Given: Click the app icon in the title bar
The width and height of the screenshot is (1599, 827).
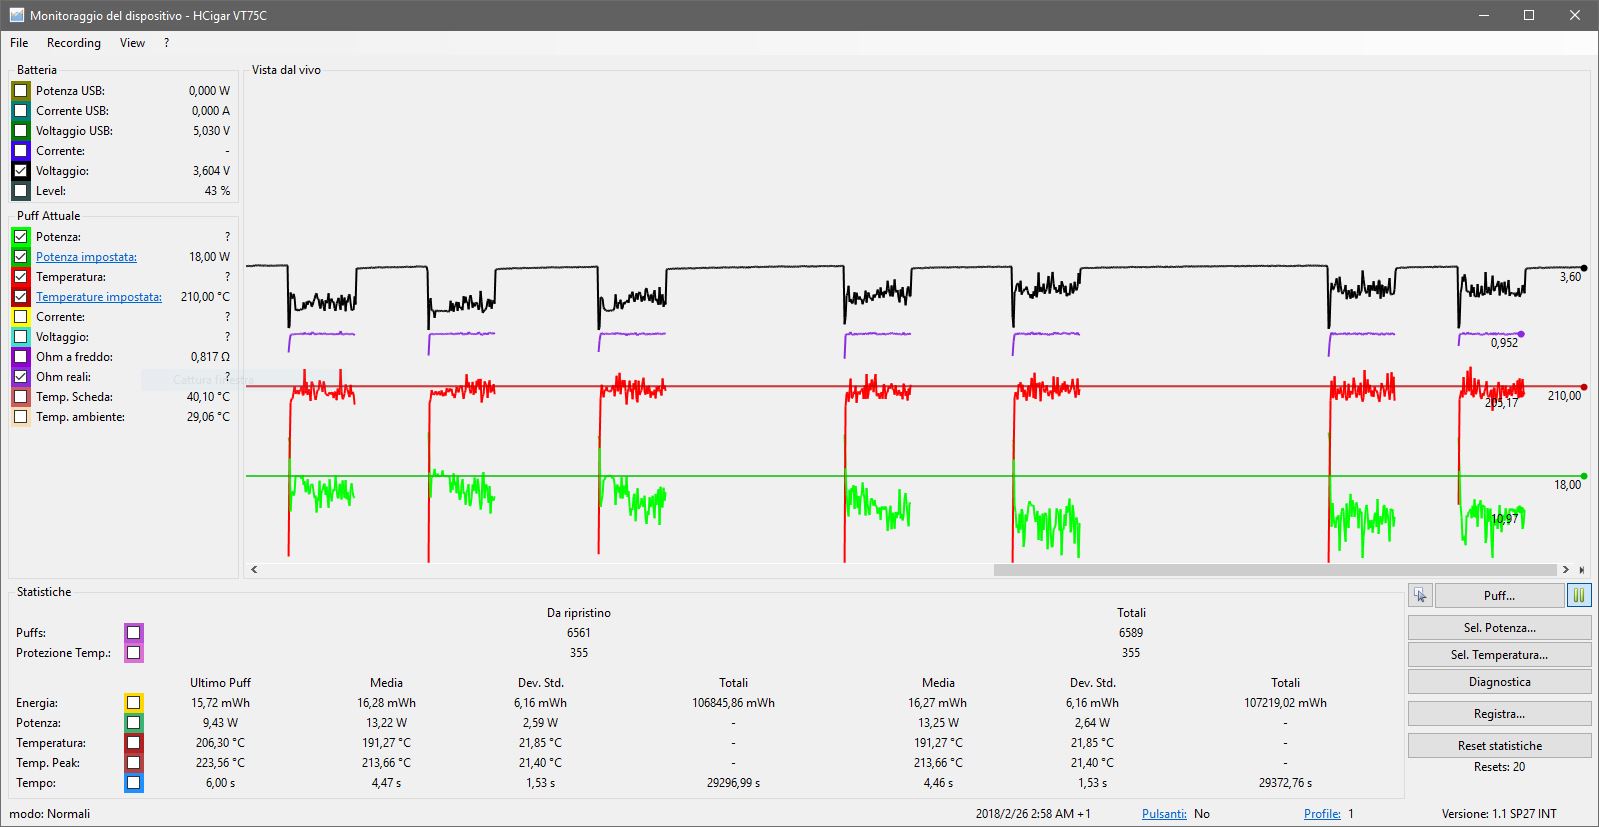Looking at the screenshot, I should click(16, 16).
